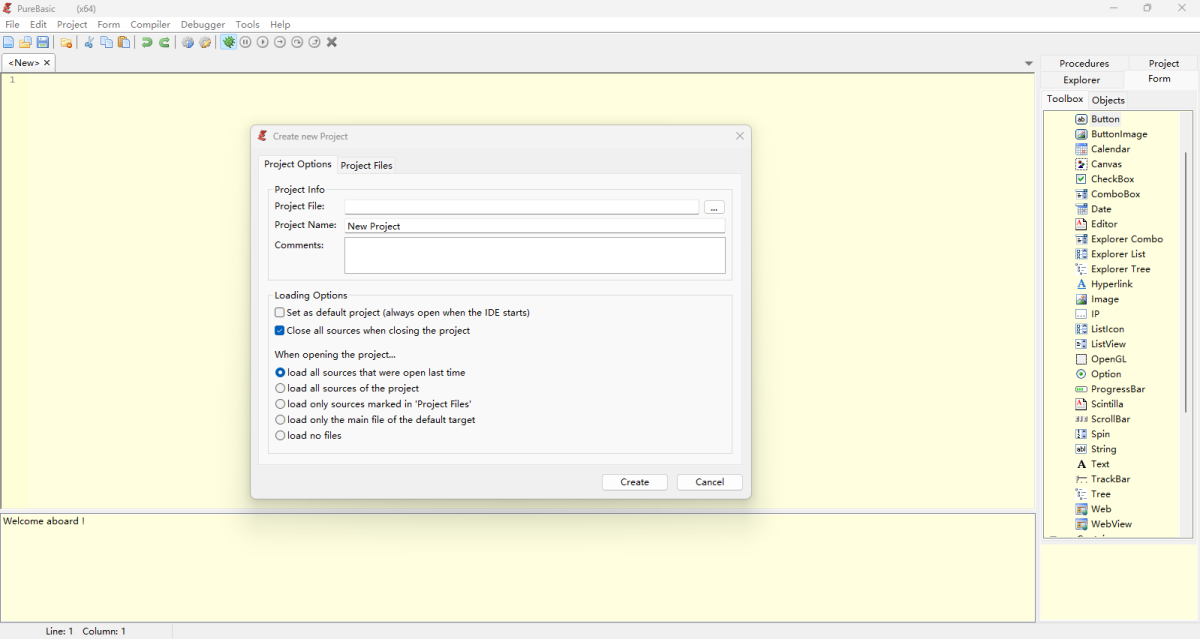Screen dimensions: 1200x639
Task: Select the Canvas gadget in Toolbox
Action: point(1106,164)
